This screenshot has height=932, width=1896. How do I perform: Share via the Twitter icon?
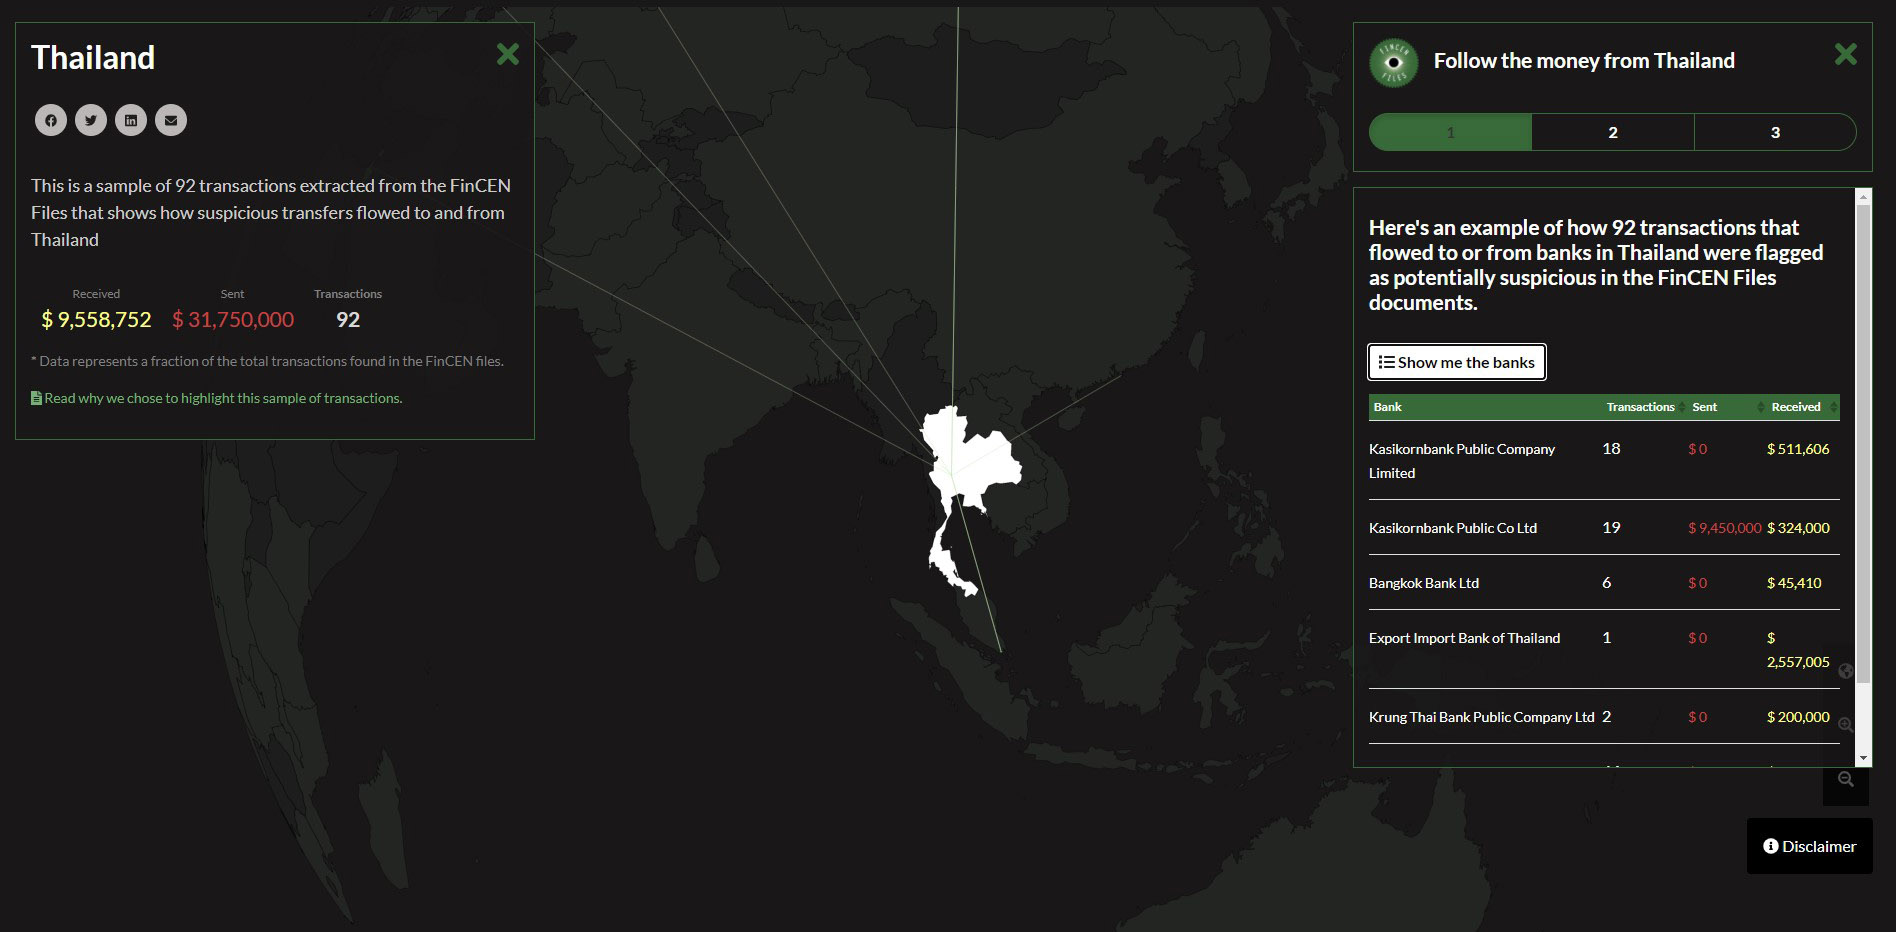pyautogui.click(x=91, y=120)
